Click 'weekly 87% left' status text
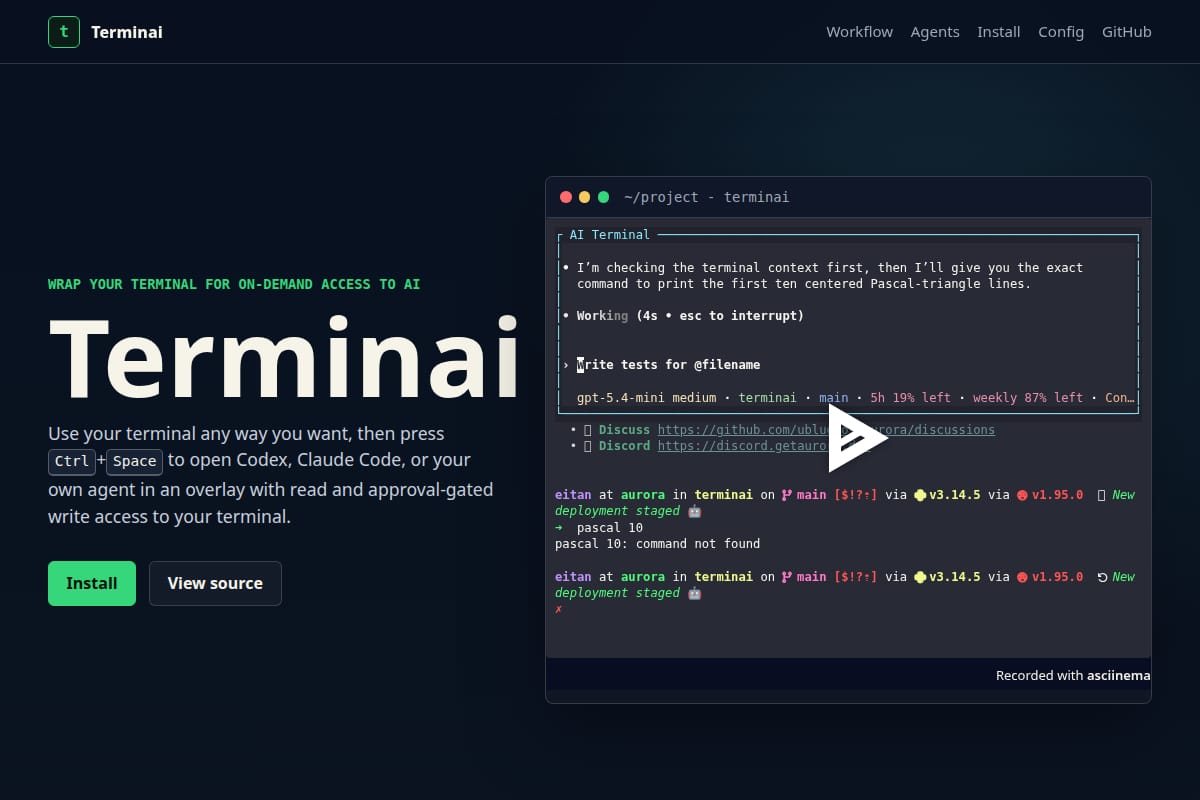Screen dimensions: 1200x800 [1028, 398]
